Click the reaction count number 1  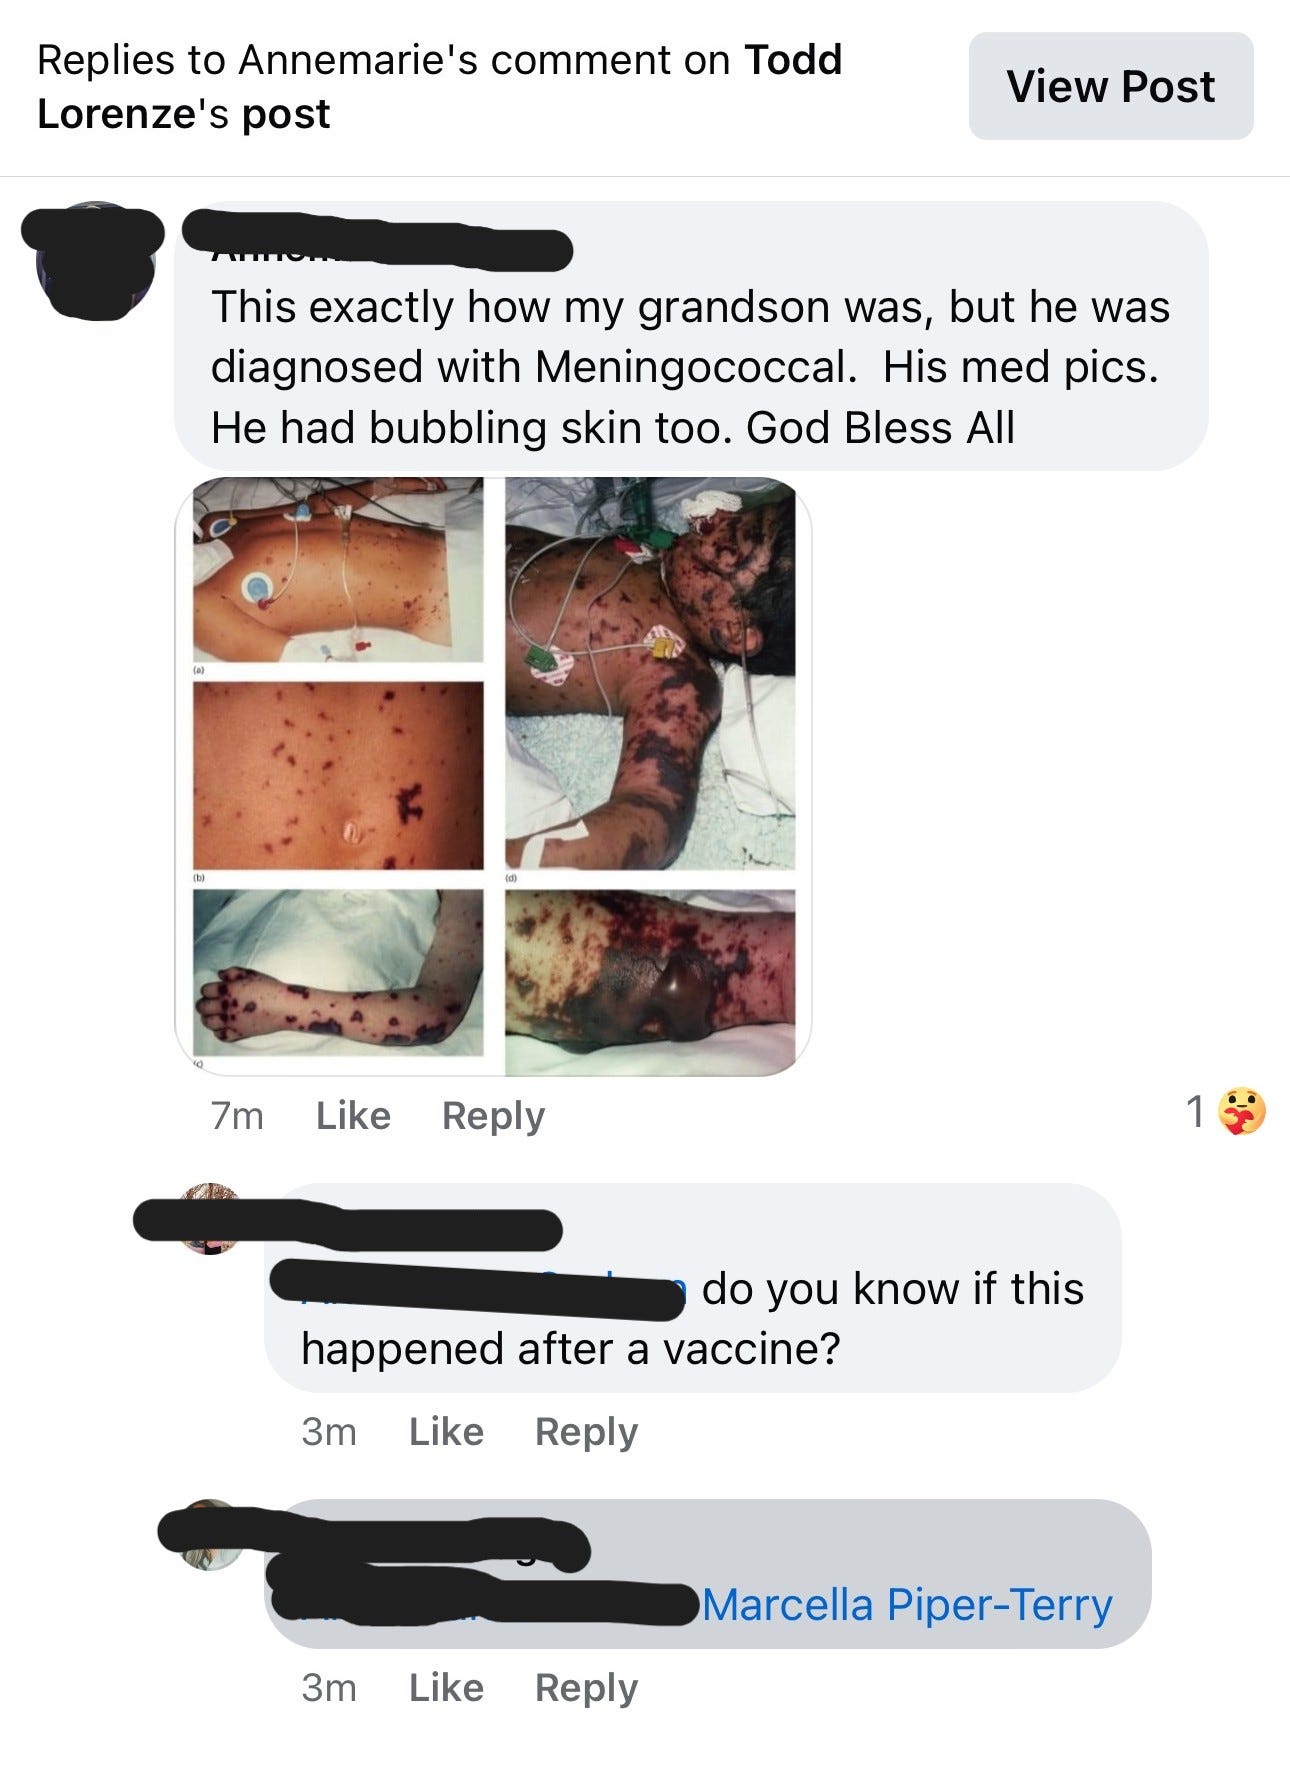click(1194, 1112)
